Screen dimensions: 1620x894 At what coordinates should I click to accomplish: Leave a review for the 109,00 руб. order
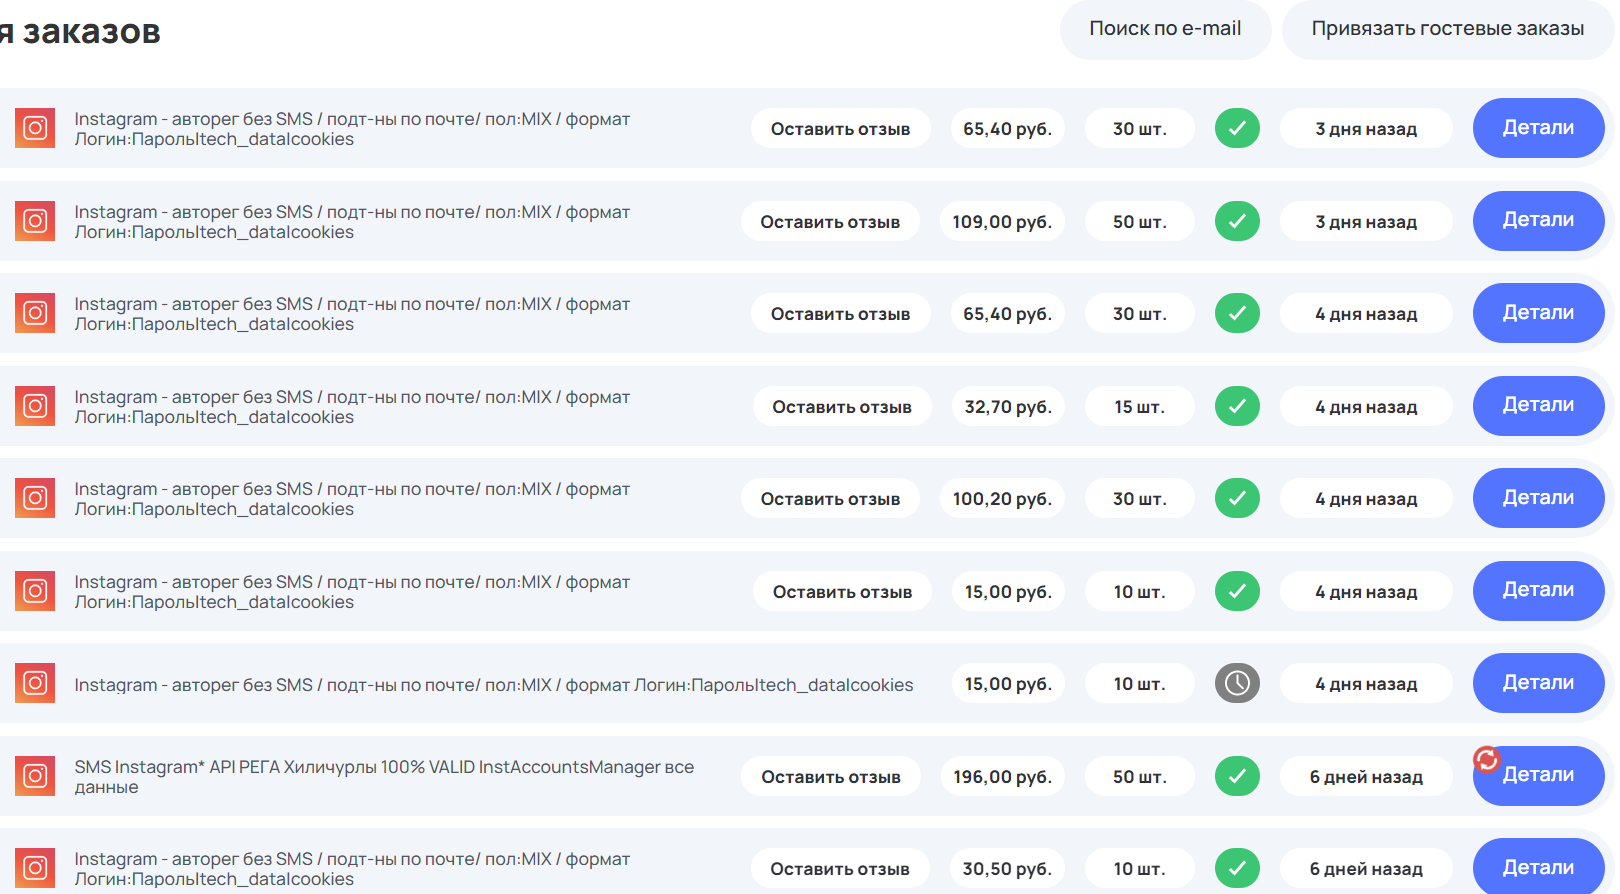(830, 222)
